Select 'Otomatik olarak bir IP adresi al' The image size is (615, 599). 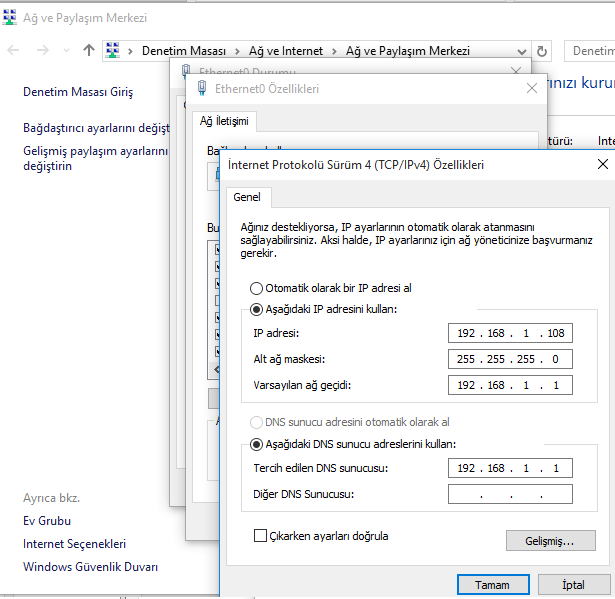pyautogui.click(x=256, y=288)
